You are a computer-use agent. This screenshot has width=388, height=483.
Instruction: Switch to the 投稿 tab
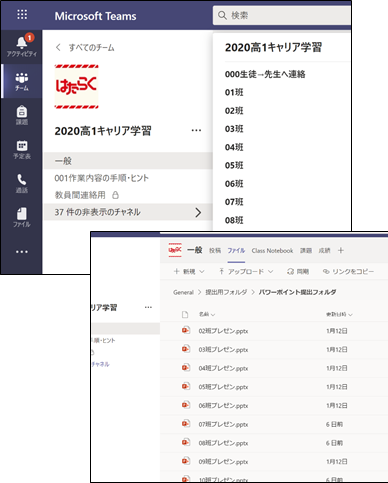point(215,250)
